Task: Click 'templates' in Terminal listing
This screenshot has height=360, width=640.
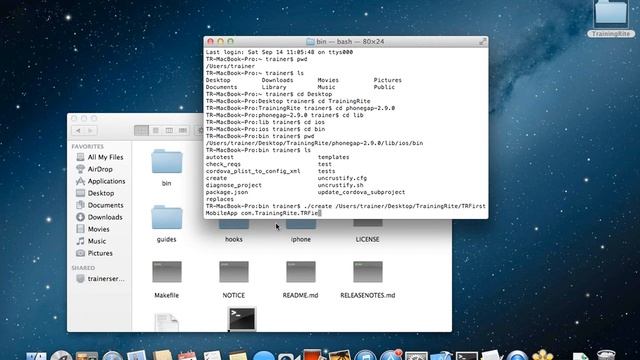Action: pyautogui.click(x=333, y=157)
